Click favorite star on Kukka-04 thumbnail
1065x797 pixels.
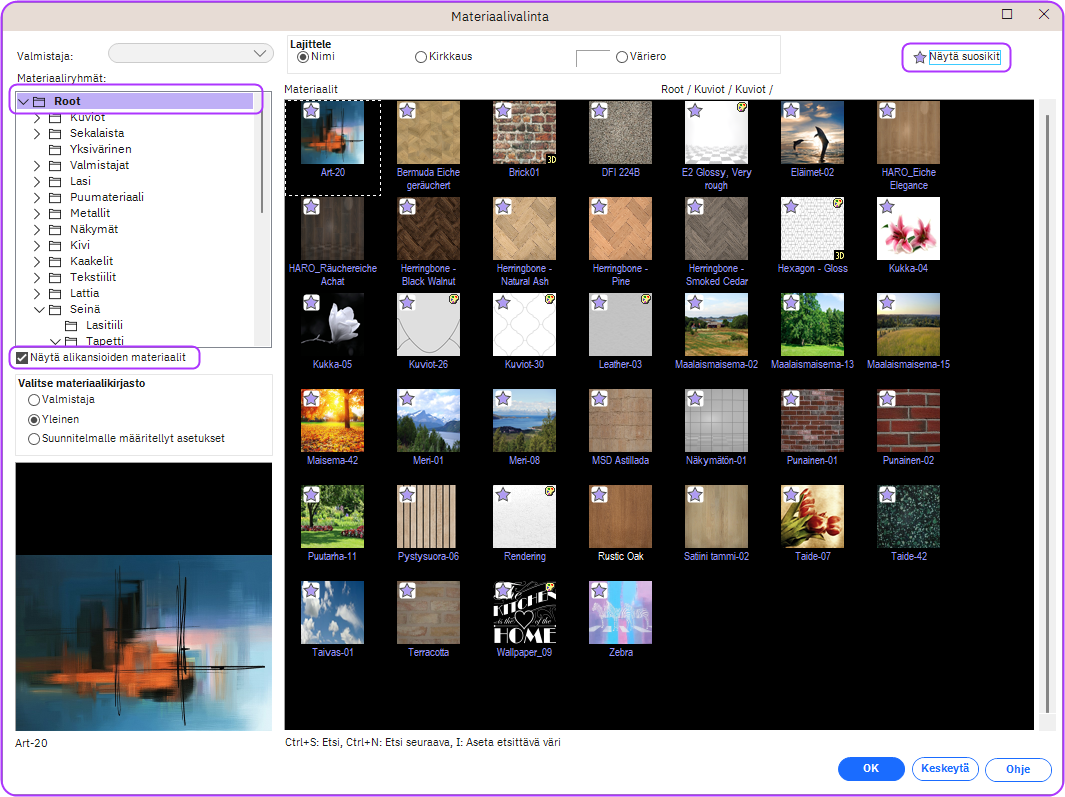887,207
